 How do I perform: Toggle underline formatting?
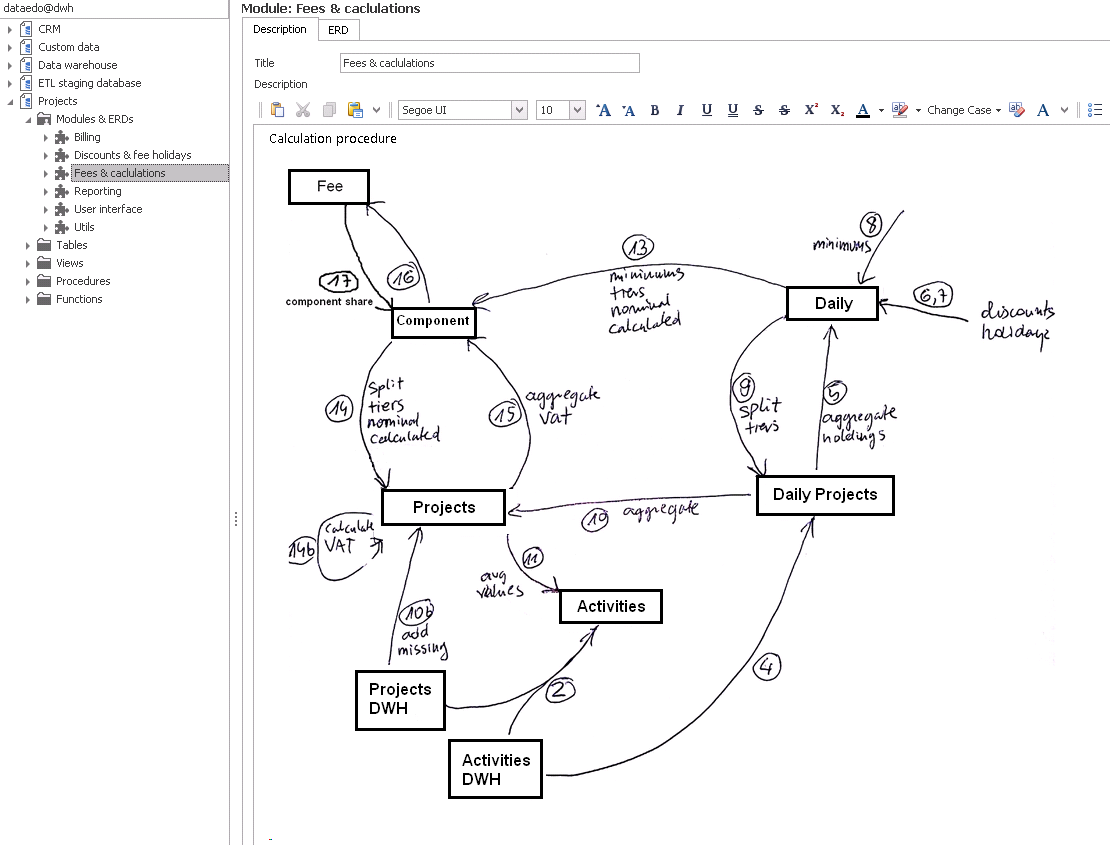pyautogui.click(x=707, y=110)
